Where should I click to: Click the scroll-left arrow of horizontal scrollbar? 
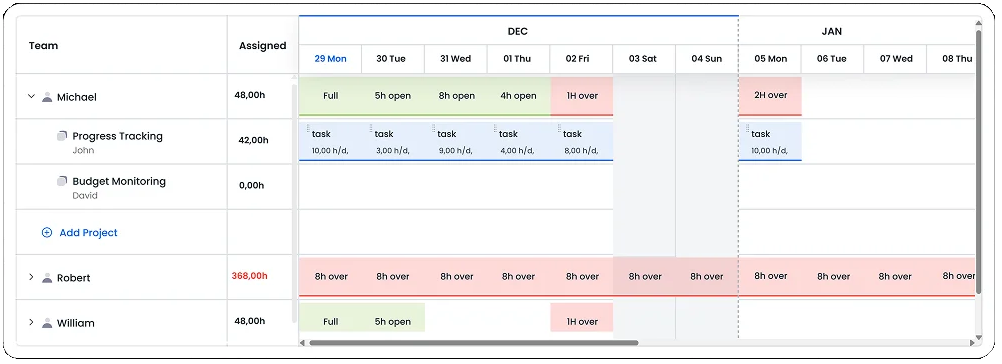pyautogui.click(x=303, y=343)
